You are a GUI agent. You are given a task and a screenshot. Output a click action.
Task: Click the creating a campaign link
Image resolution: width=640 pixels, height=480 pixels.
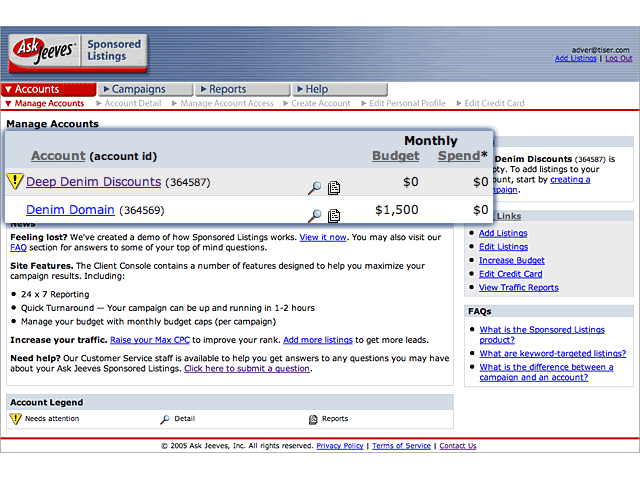tap(570, 180)
